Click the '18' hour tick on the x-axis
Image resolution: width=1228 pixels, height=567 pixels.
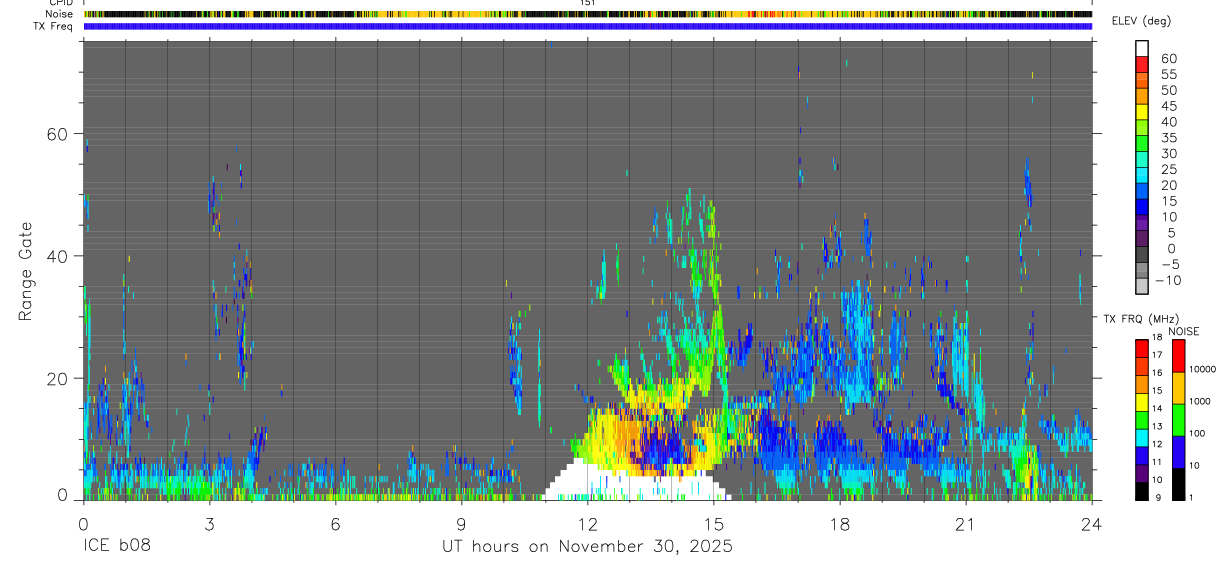tap(839, 523)
